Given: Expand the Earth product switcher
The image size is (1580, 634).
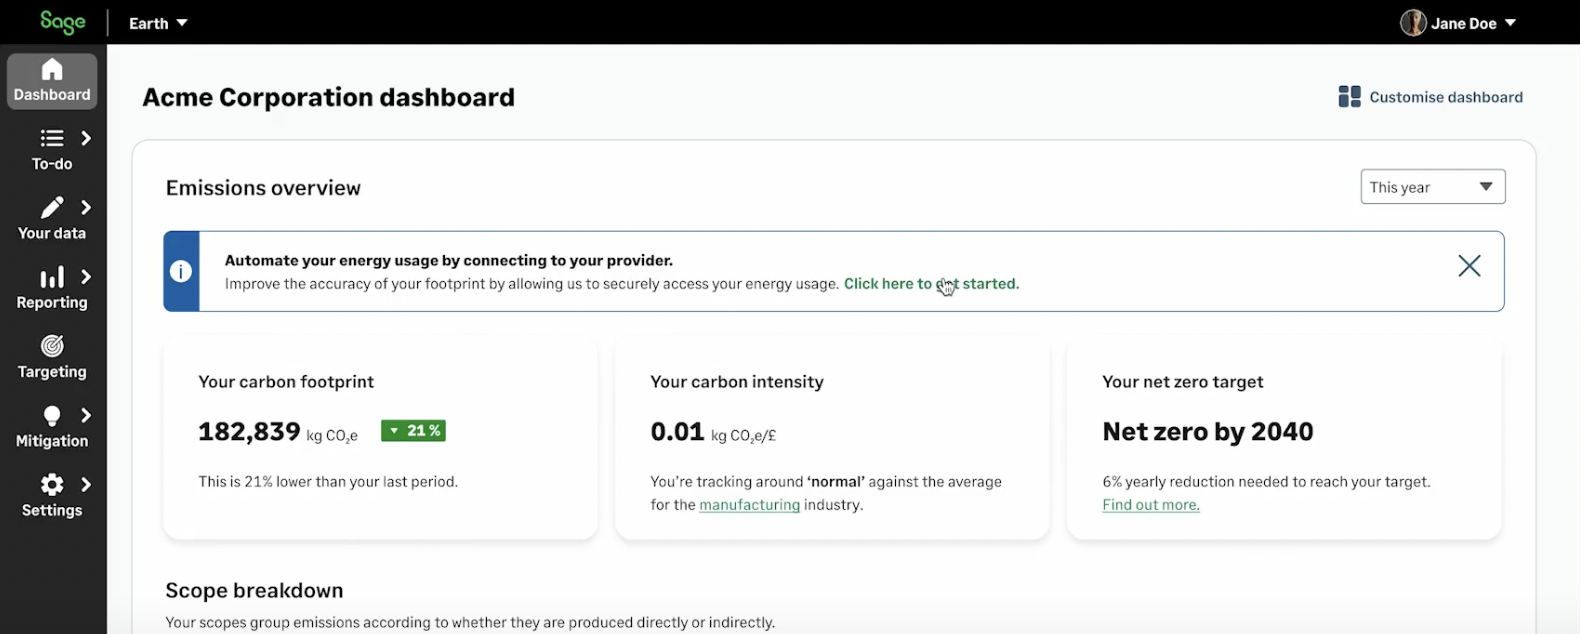Looking at the screenshot, I should (x=158, y=23).
